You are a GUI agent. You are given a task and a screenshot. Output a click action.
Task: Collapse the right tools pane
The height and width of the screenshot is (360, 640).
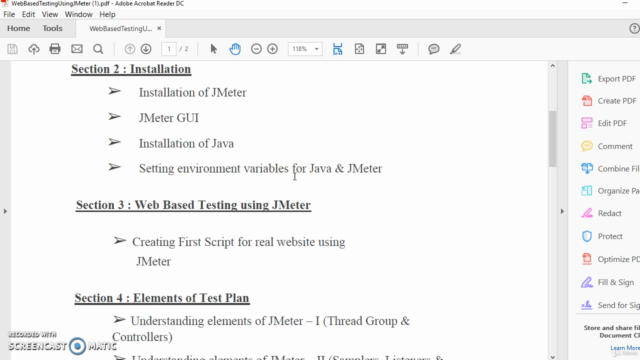pyautogui.click(x=562, y=211)
